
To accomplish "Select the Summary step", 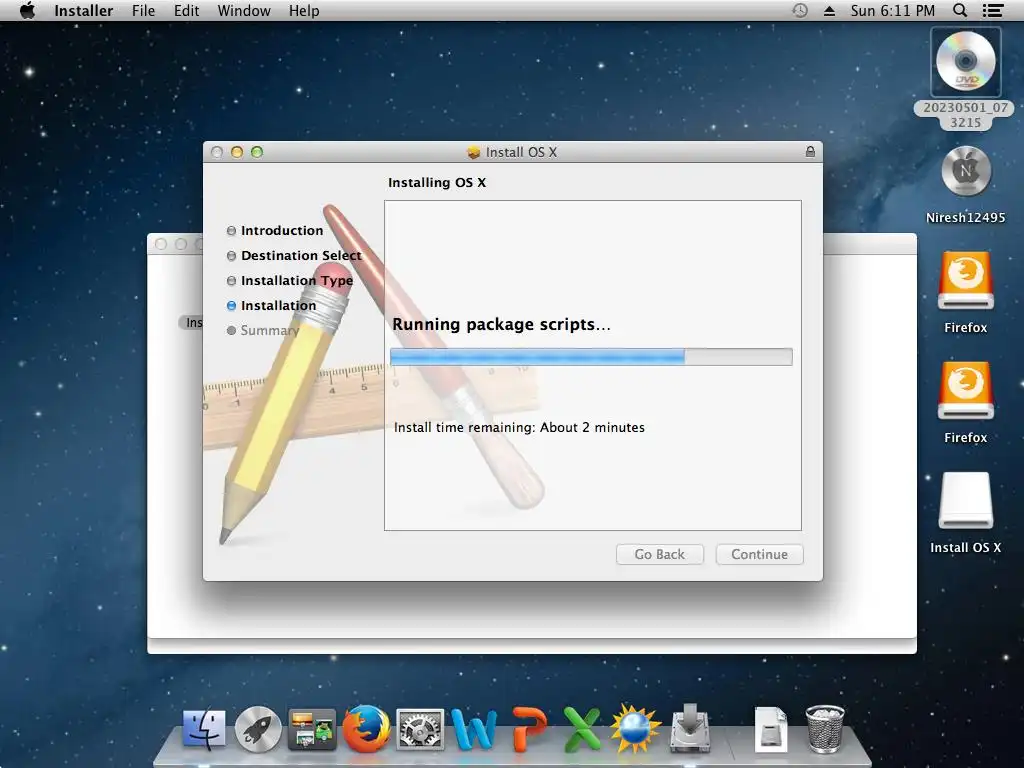I will point(263,330).
